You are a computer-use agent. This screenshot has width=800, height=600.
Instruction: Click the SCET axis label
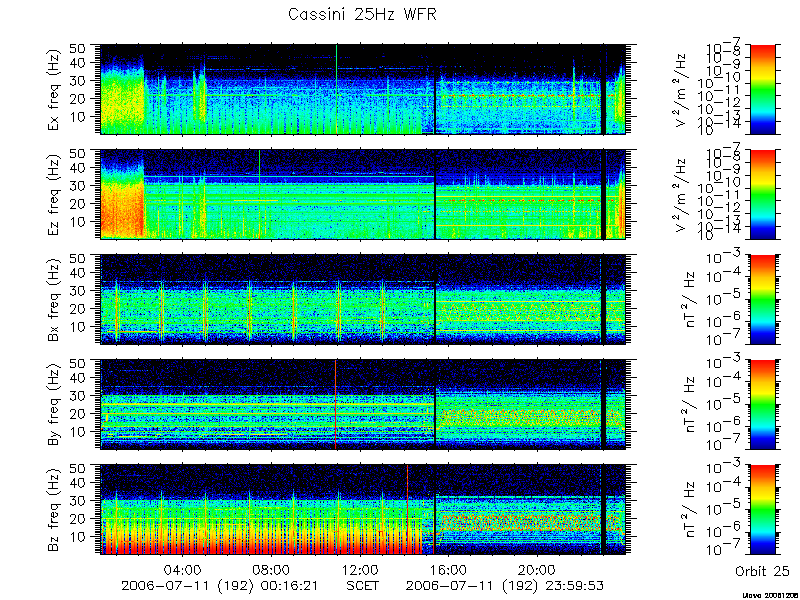pos(362,585)
